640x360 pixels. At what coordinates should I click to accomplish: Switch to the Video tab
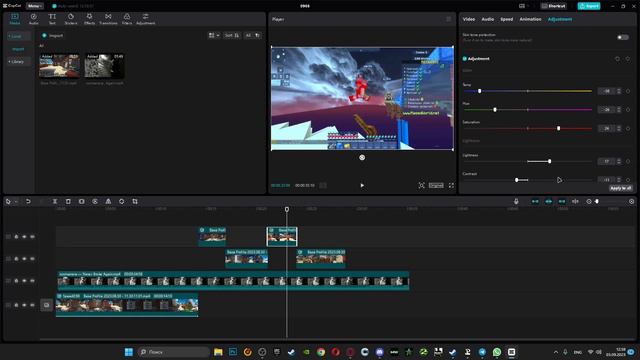tap(469, 19)
